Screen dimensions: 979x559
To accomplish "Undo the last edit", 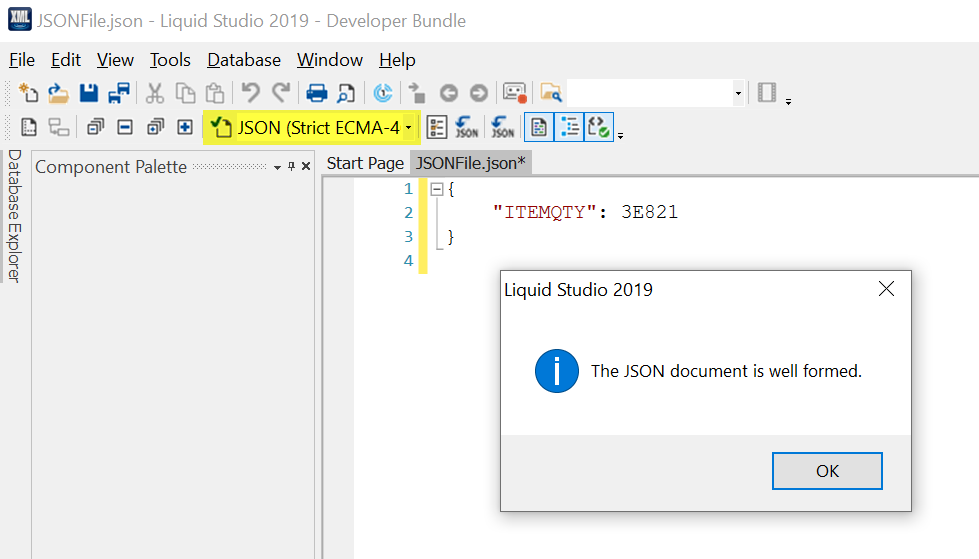I will click(x=251, y=93).
